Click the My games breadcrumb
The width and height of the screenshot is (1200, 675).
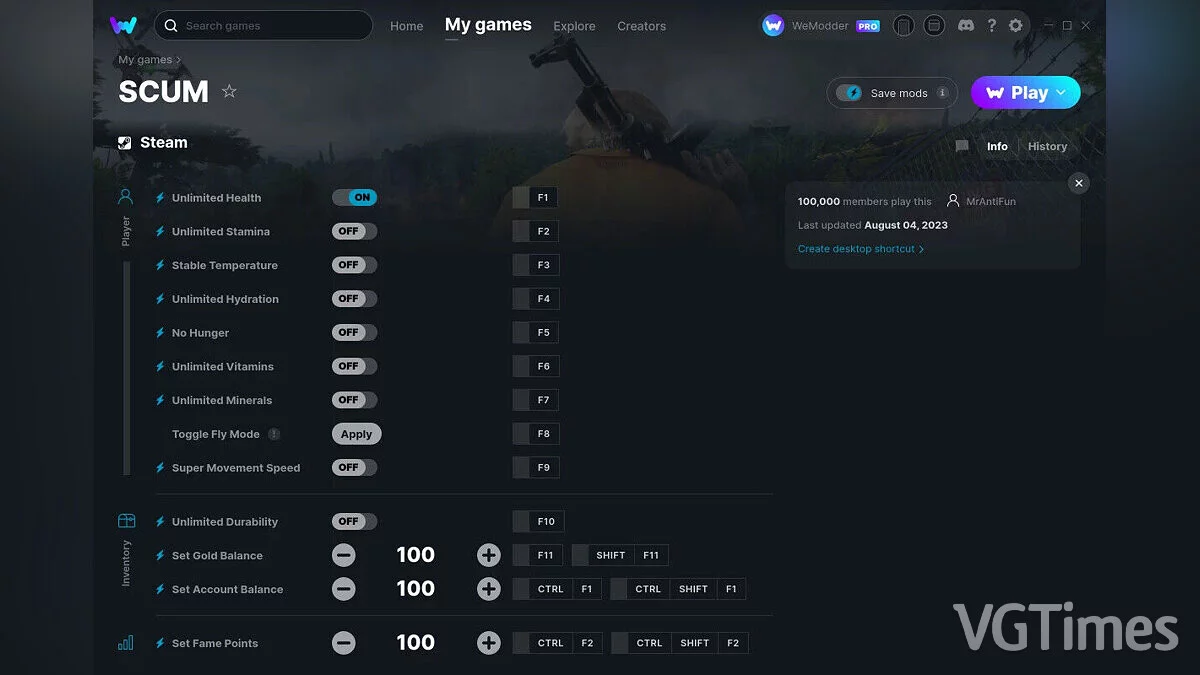coord(145,60)
